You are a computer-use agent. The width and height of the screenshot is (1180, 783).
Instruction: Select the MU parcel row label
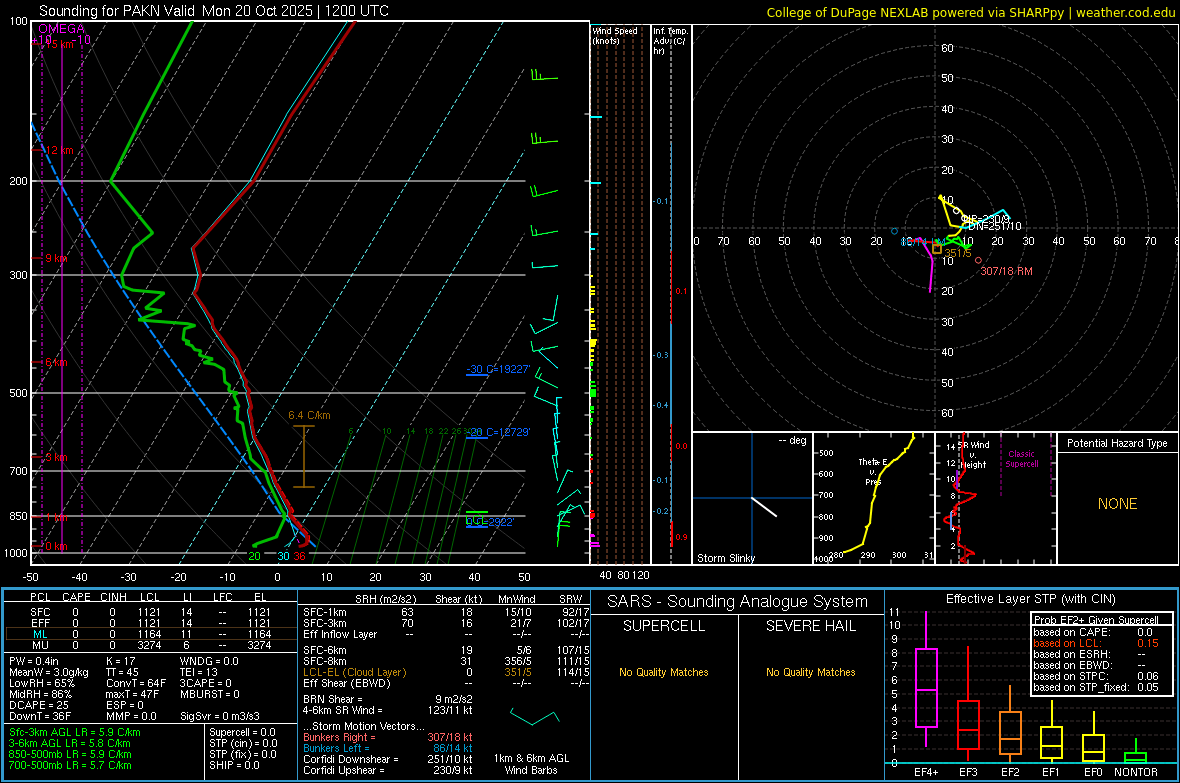pos(40,645)
